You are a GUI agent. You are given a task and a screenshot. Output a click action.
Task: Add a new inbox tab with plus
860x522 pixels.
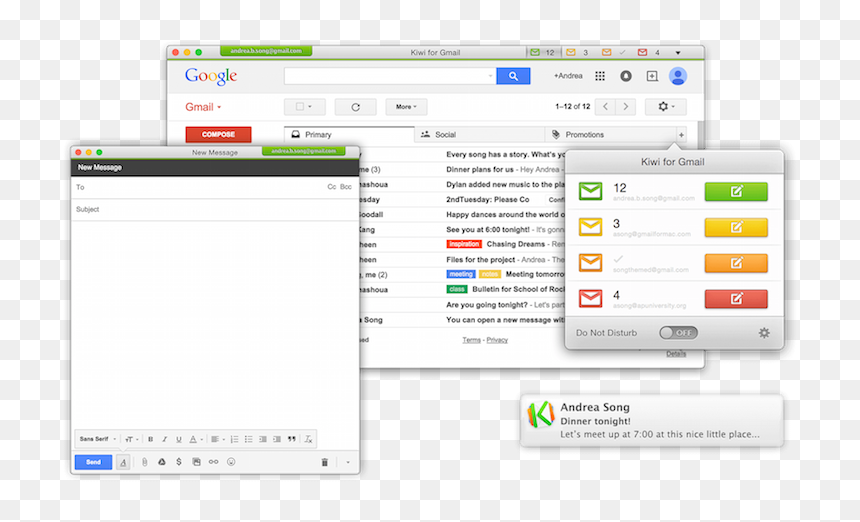point(681,134)
